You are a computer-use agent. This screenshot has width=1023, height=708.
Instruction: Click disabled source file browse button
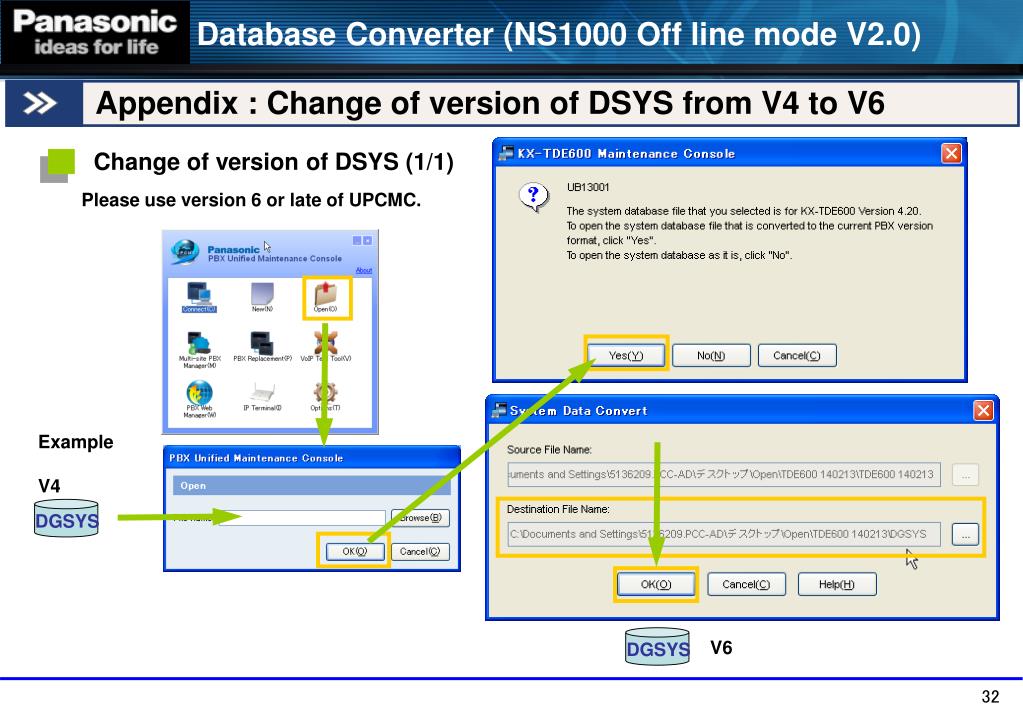click(965, 474)
